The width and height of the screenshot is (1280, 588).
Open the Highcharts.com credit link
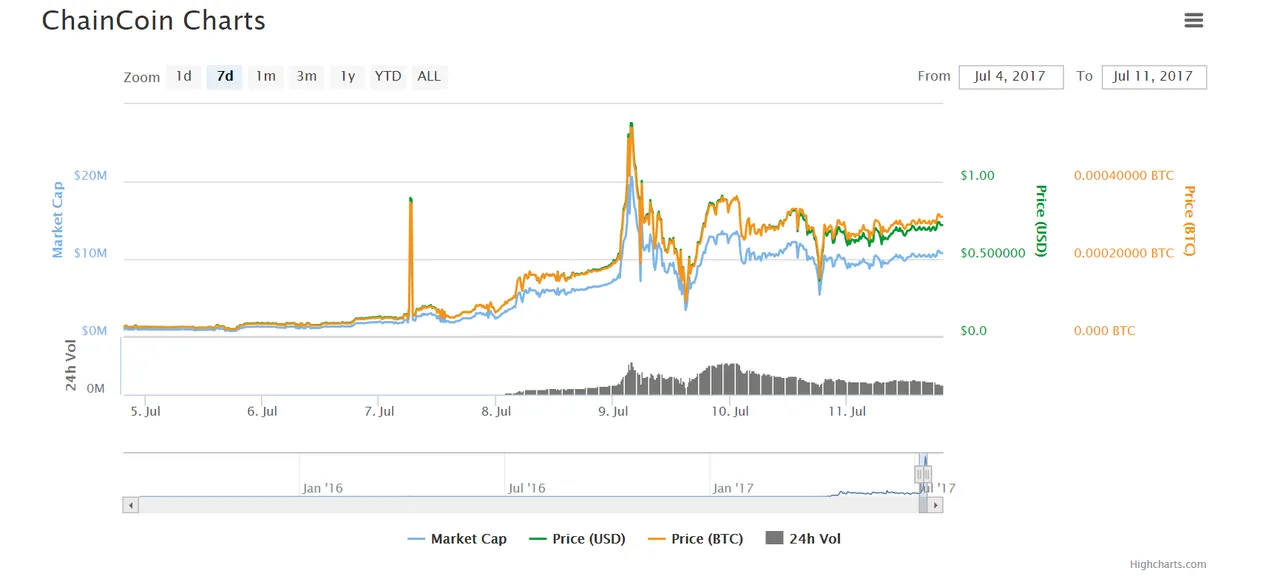point(1168,564)
